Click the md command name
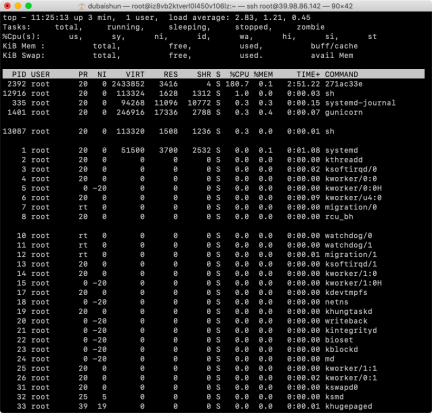The image size is (432, 413). (330, 359)
